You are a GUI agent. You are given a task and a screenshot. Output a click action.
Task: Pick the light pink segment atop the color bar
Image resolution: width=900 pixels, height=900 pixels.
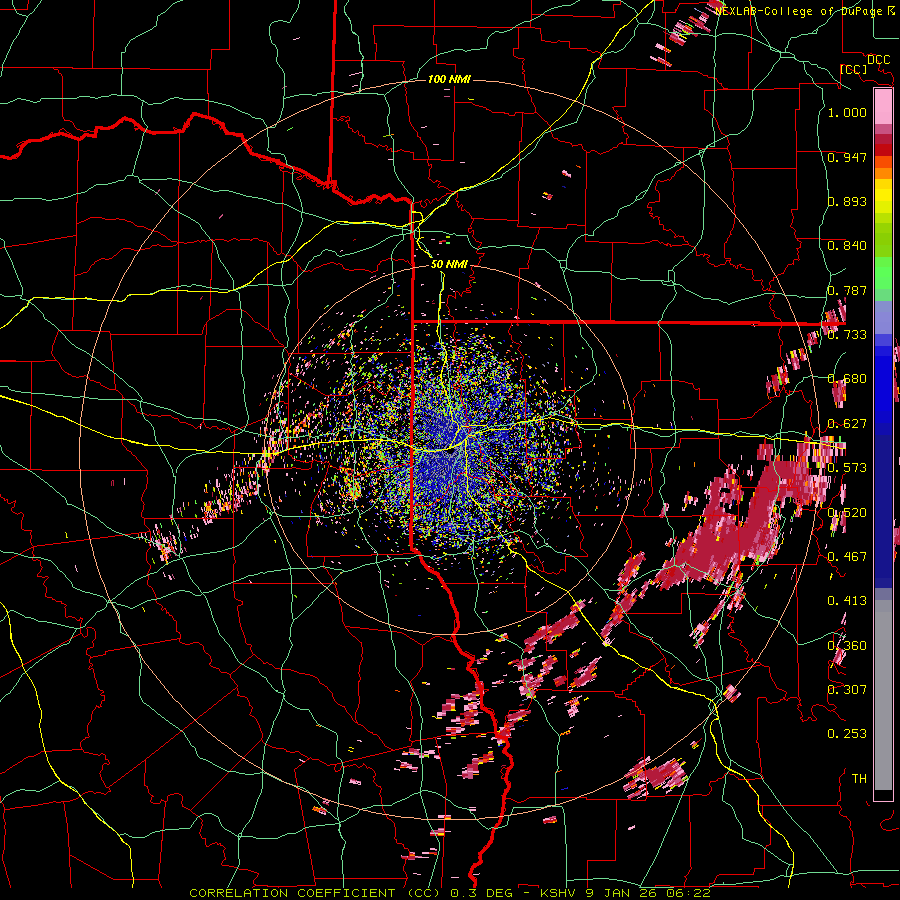883,106
